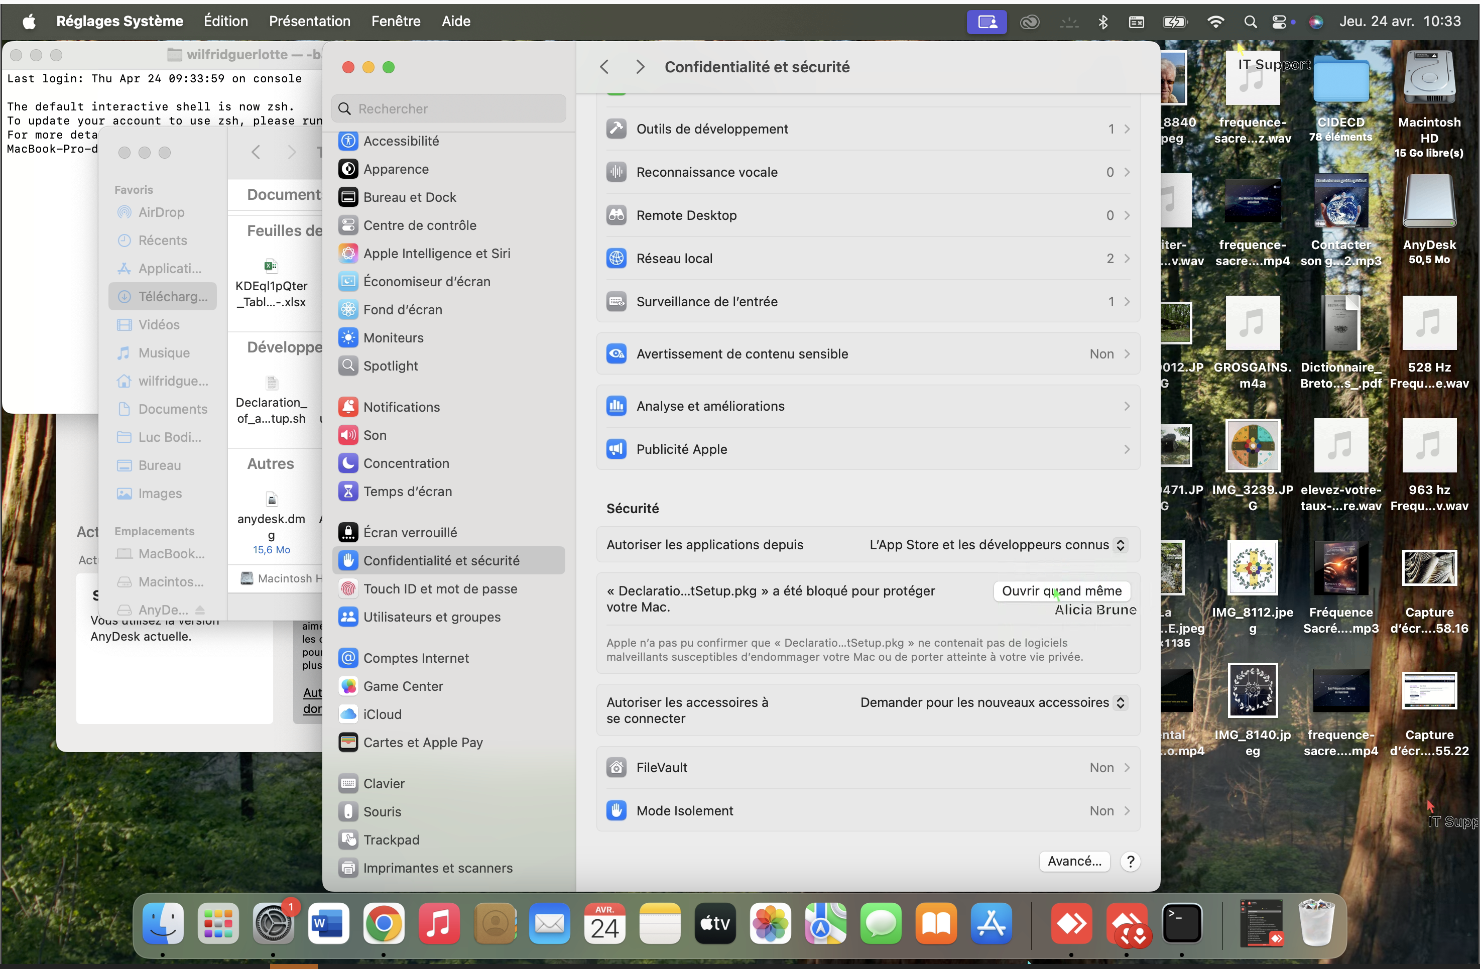Image resolution: width=1480 pixels, height=969 pixels.
Task: Open the Notifications settings pane
Action: point(401,407)
